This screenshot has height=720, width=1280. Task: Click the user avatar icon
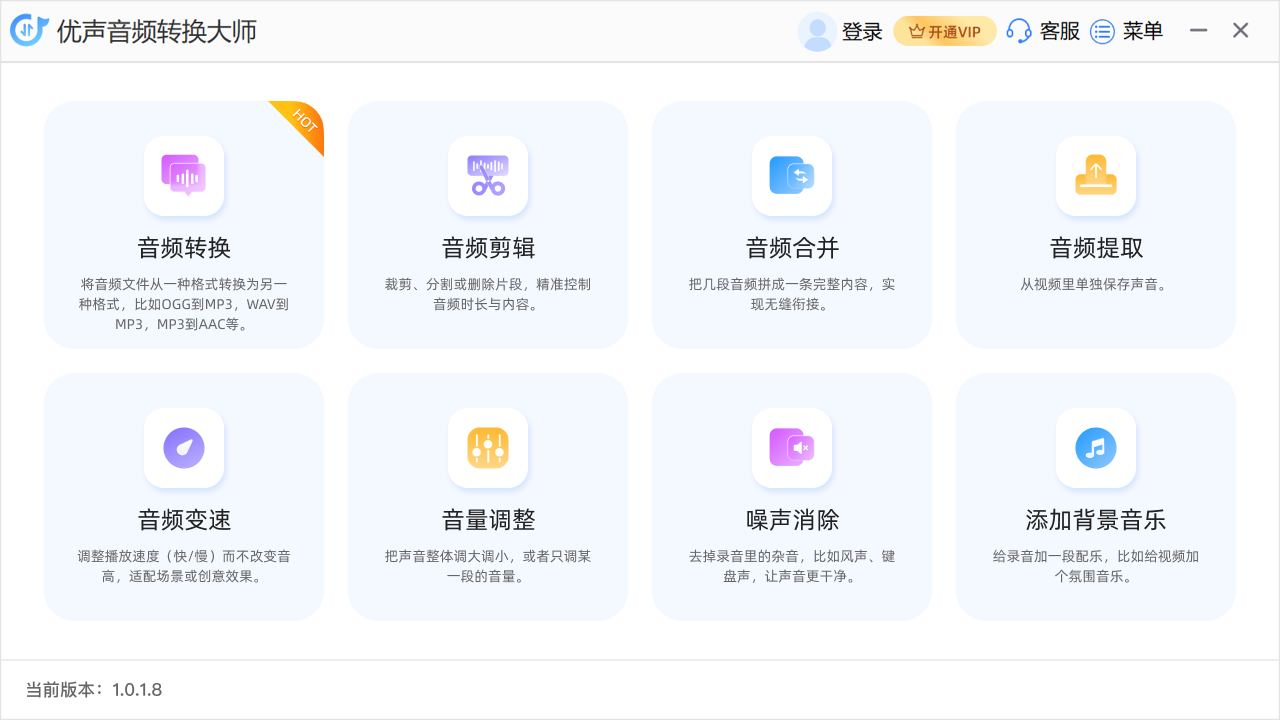point(817,31)
